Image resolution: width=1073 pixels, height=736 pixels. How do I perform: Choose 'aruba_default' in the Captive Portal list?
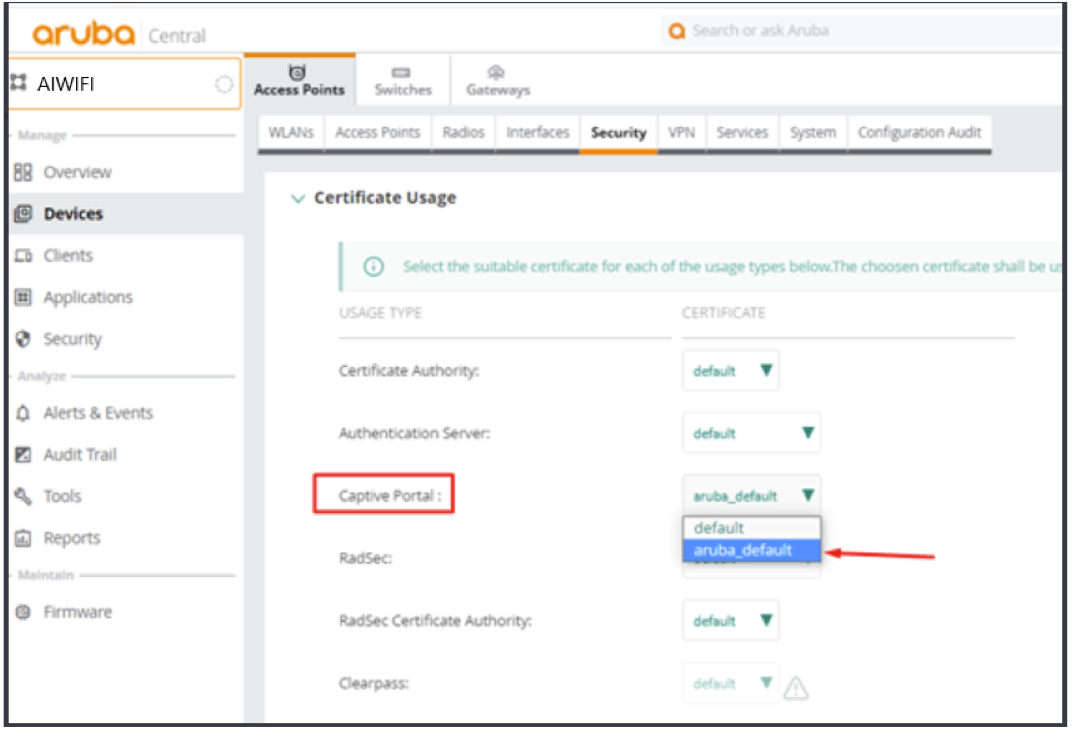[751, 551]
